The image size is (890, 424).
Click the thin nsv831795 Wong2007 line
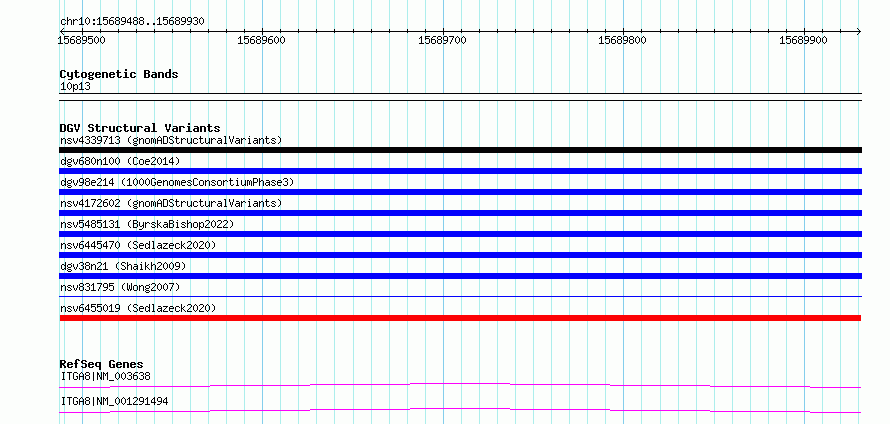(x=460, y=296)
